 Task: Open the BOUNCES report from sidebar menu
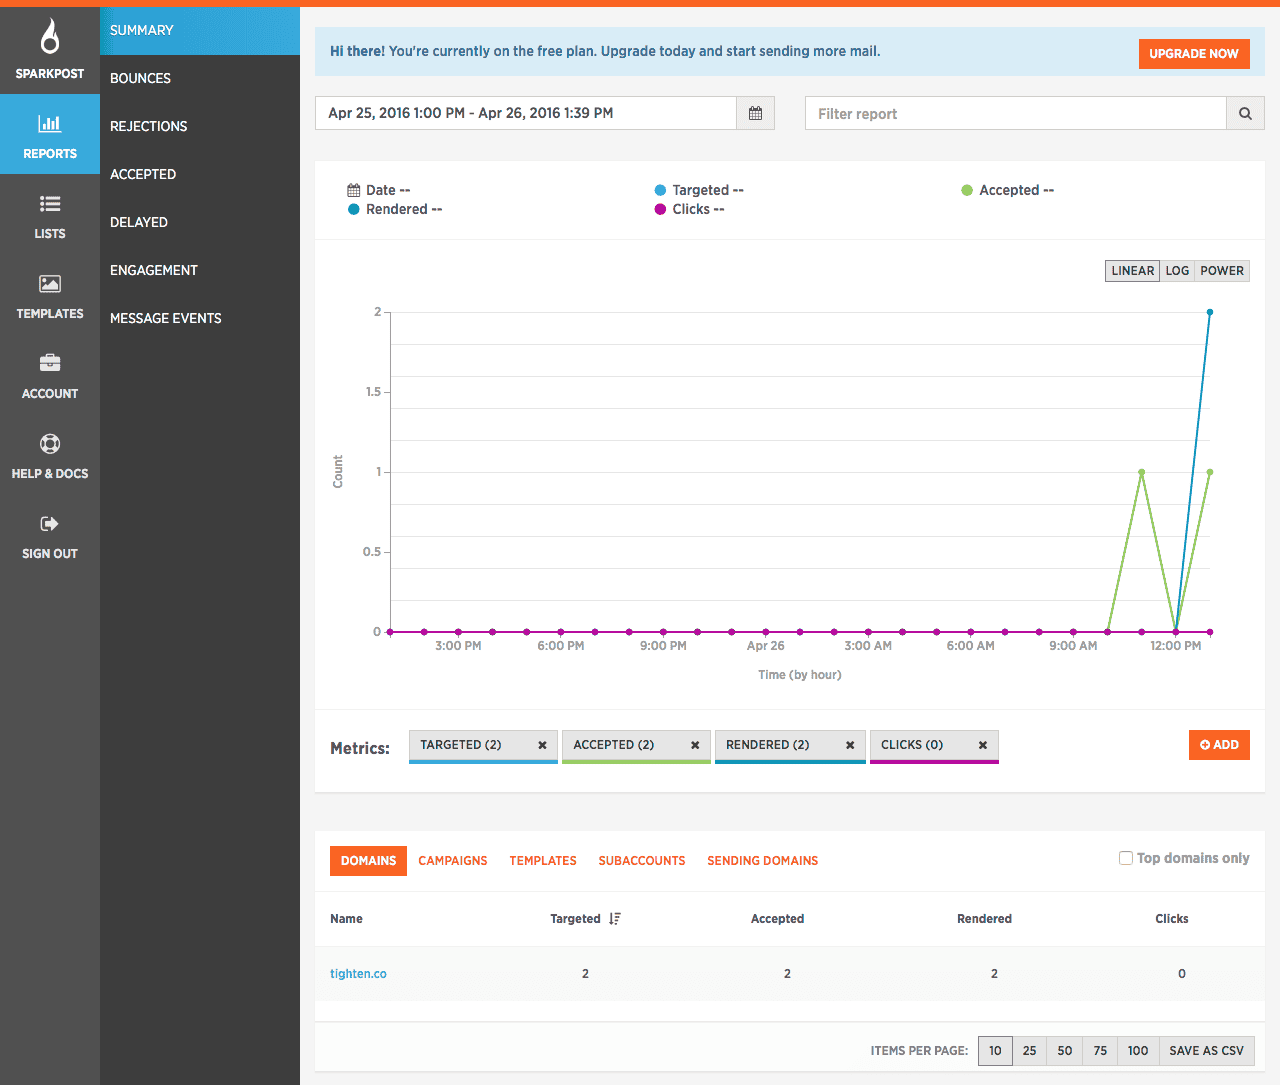140,78
